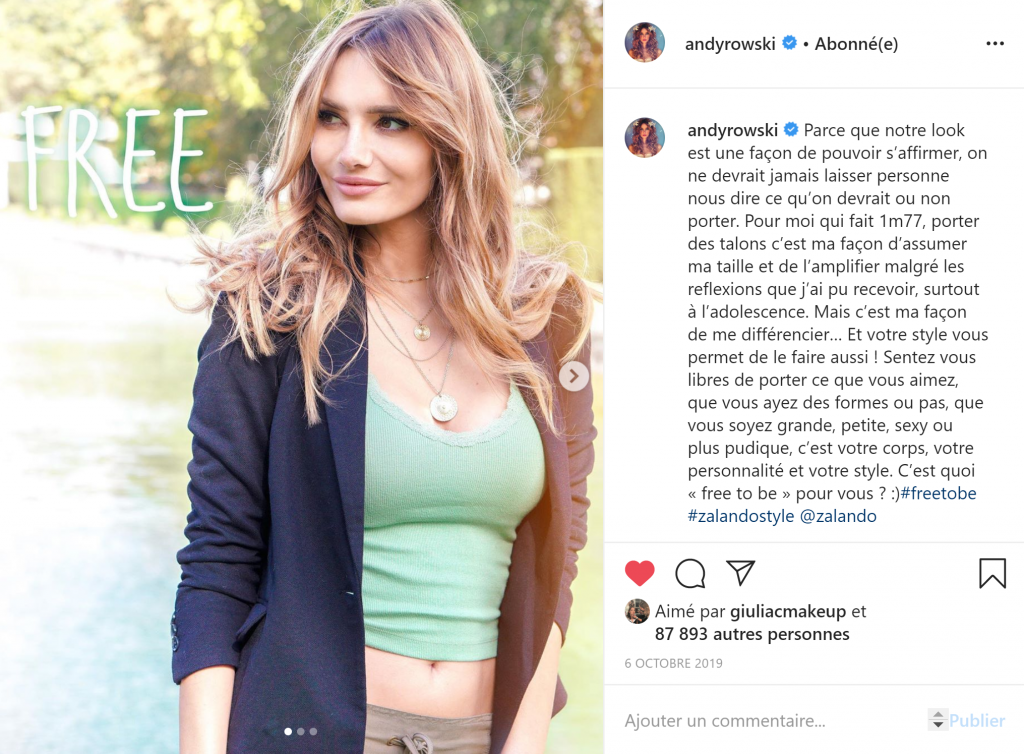The width and height of the screenshot is (1024, 754).
Task: Select the third carousel dot indicator
Action: pyautogui.click(x=313, y=731)
